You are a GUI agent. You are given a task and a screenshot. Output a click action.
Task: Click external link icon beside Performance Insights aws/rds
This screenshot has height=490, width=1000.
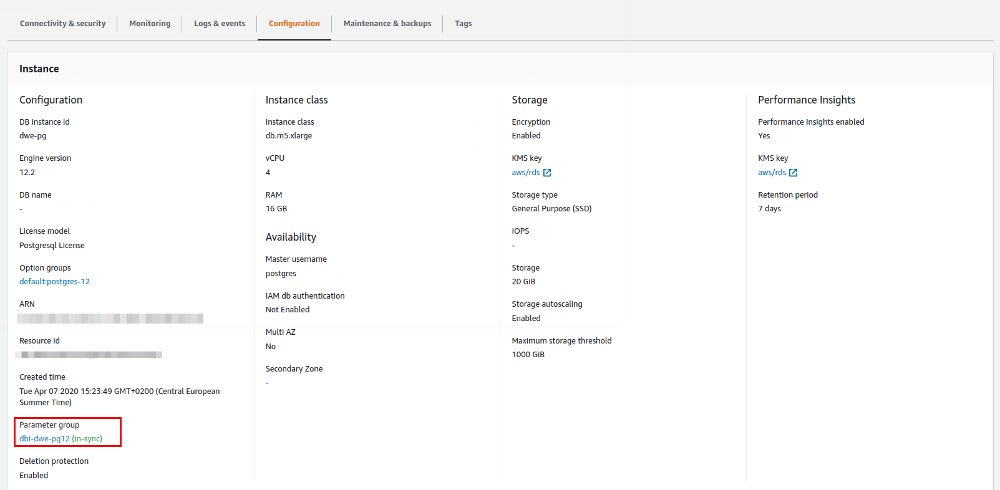793,173
